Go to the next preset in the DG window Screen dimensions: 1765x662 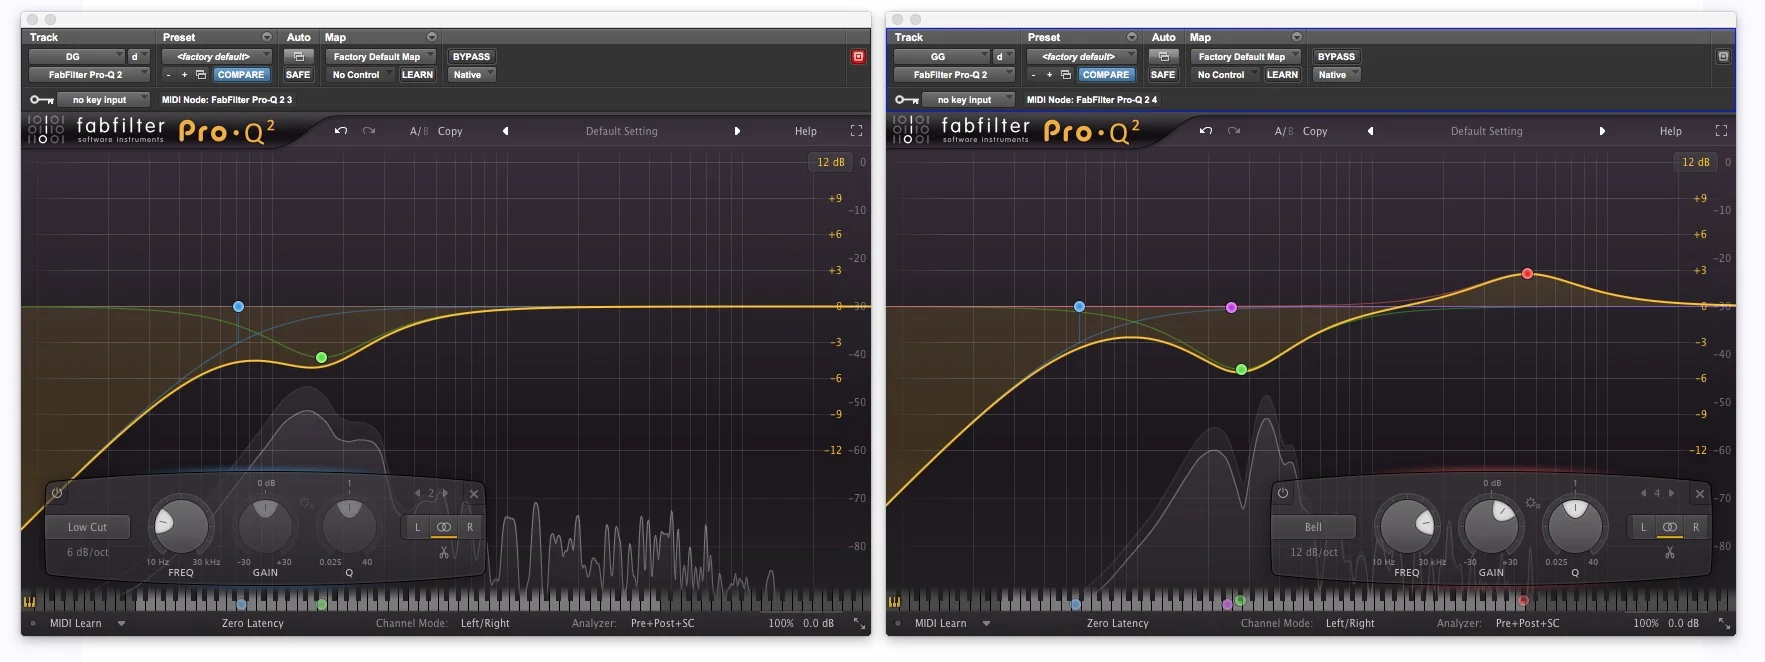pos(737,131)
